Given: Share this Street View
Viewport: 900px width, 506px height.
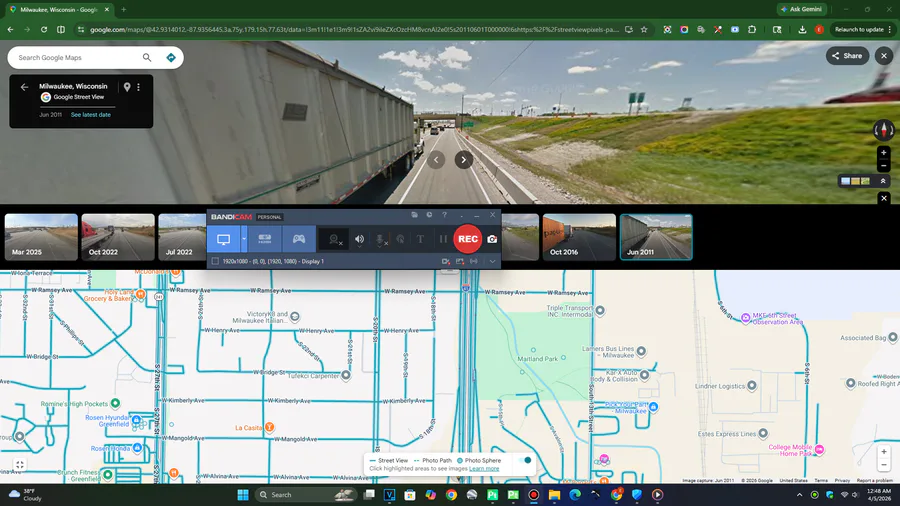Looking at the screenshot, I should click(x=847, y=56).
